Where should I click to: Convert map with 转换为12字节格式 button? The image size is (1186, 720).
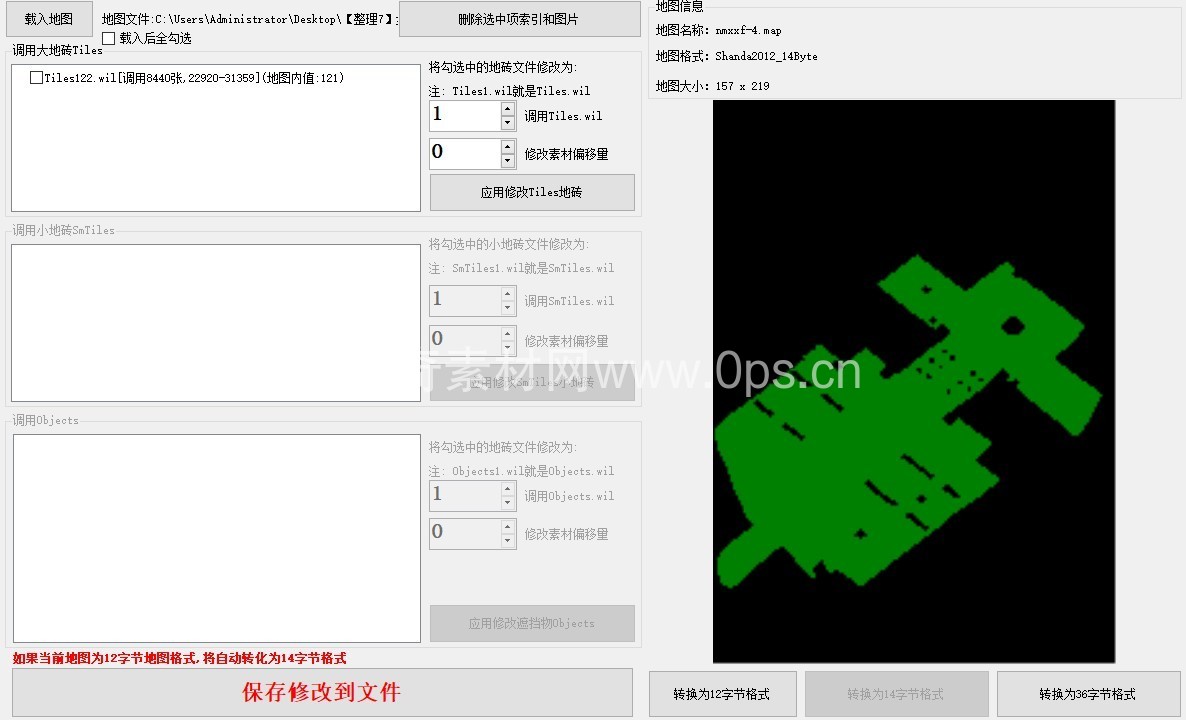[722, 694]
